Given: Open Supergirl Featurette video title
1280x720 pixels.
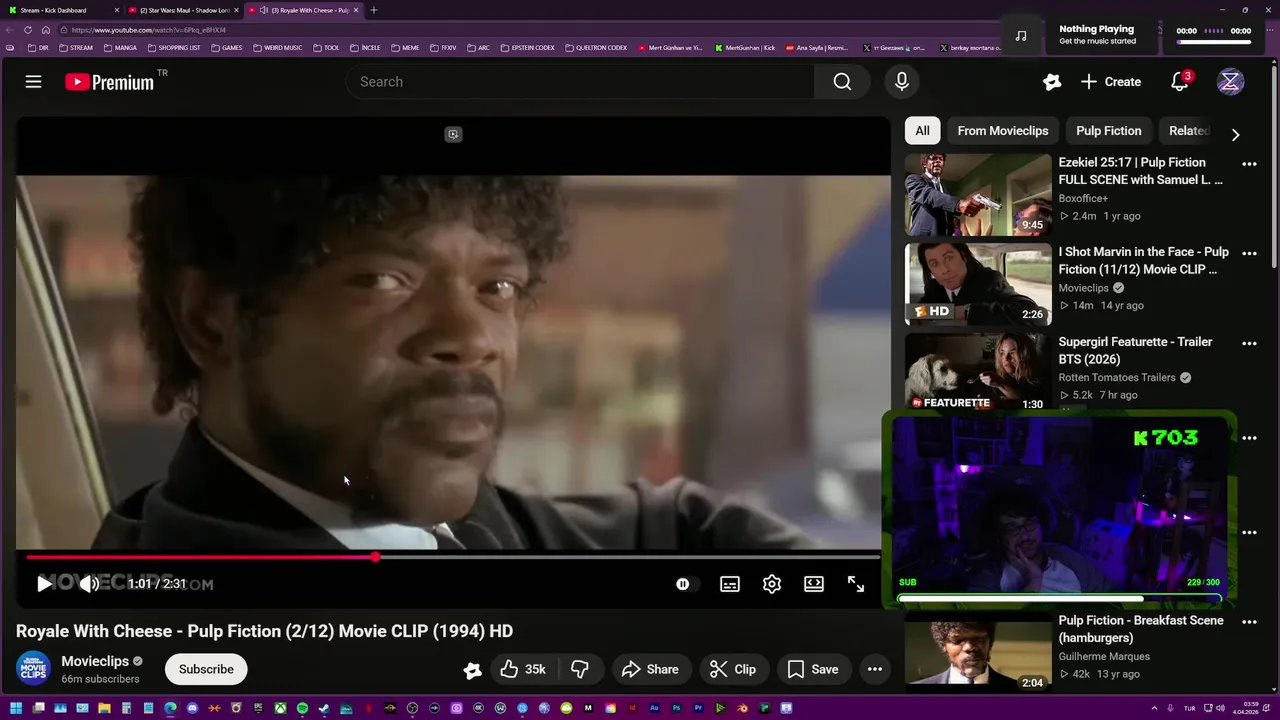Looking at the screenshot, I should tap(1135, 350).
